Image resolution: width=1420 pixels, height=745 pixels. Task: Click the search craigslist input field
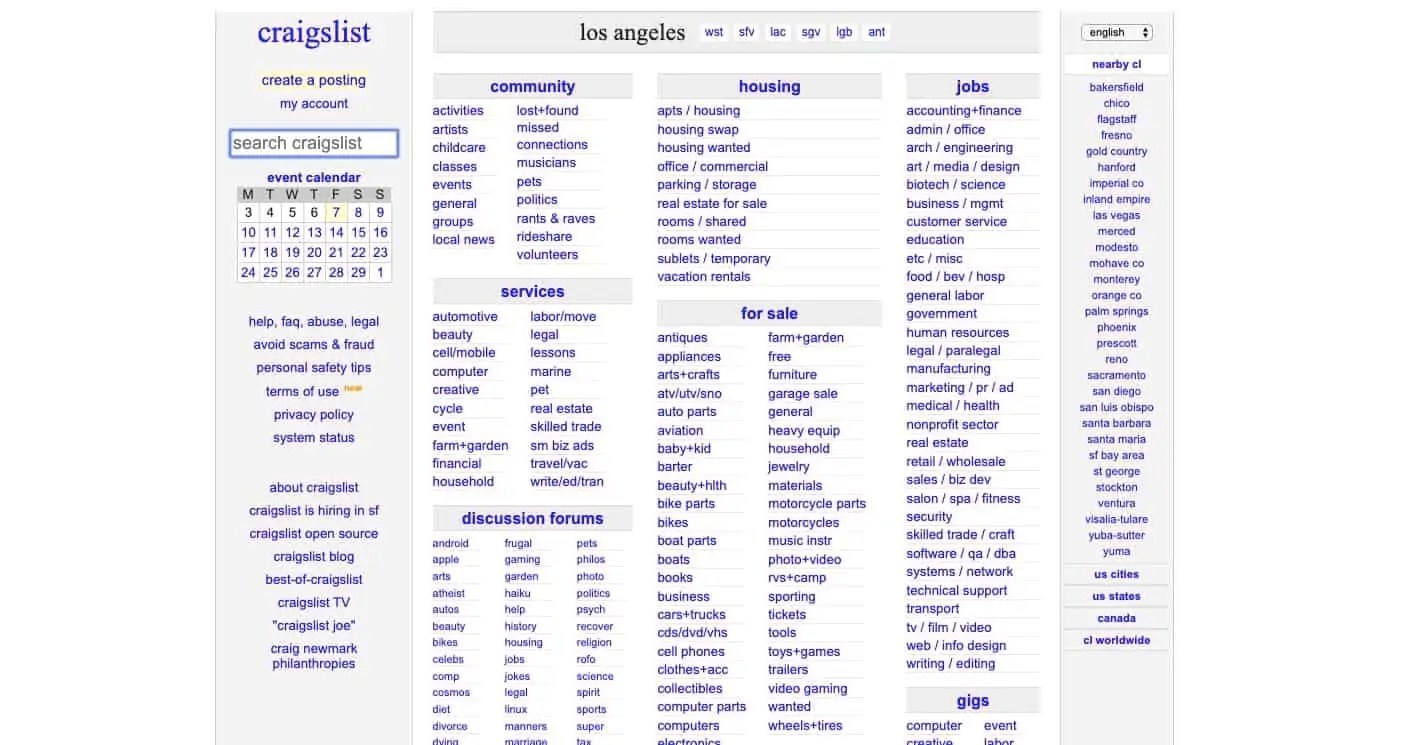pyautogui.click(x=313, y=143)
